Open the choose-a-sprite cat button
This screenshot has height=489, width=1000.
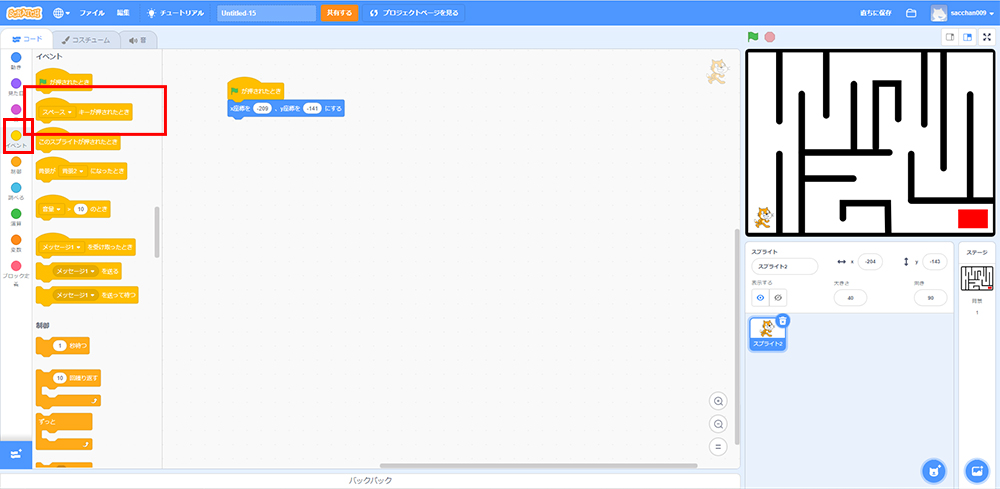[932, 470]
